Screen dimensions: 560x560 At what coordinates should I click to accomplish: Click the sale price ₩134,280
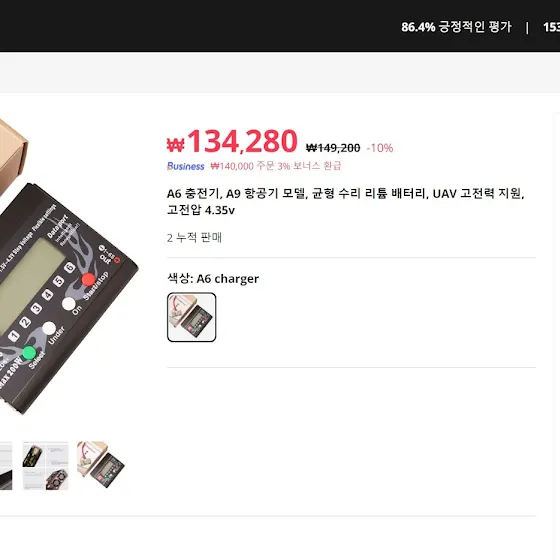tap(232, 141)
